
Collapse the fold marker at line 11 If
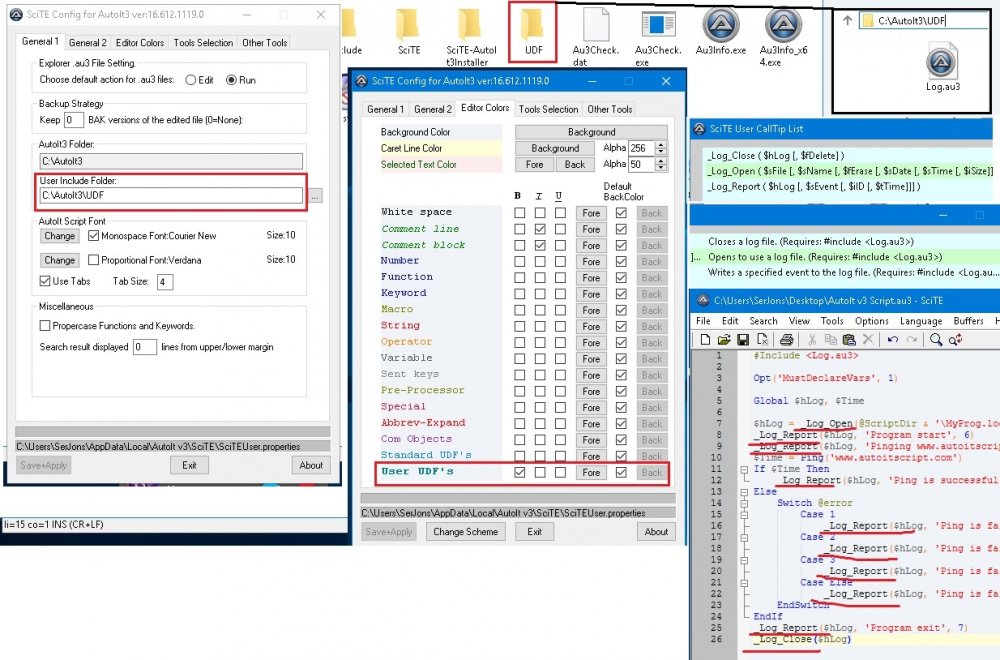pyautogui.click(x=744, y=469)
